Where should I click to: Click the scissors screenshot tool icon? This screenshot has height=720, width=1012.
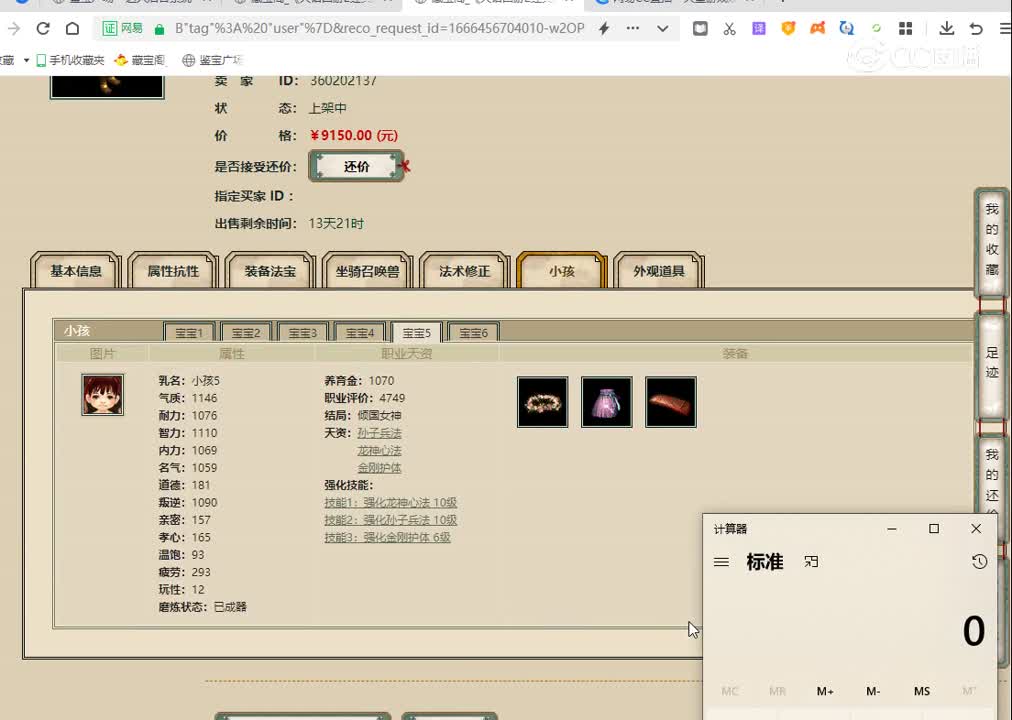(729, 28)
